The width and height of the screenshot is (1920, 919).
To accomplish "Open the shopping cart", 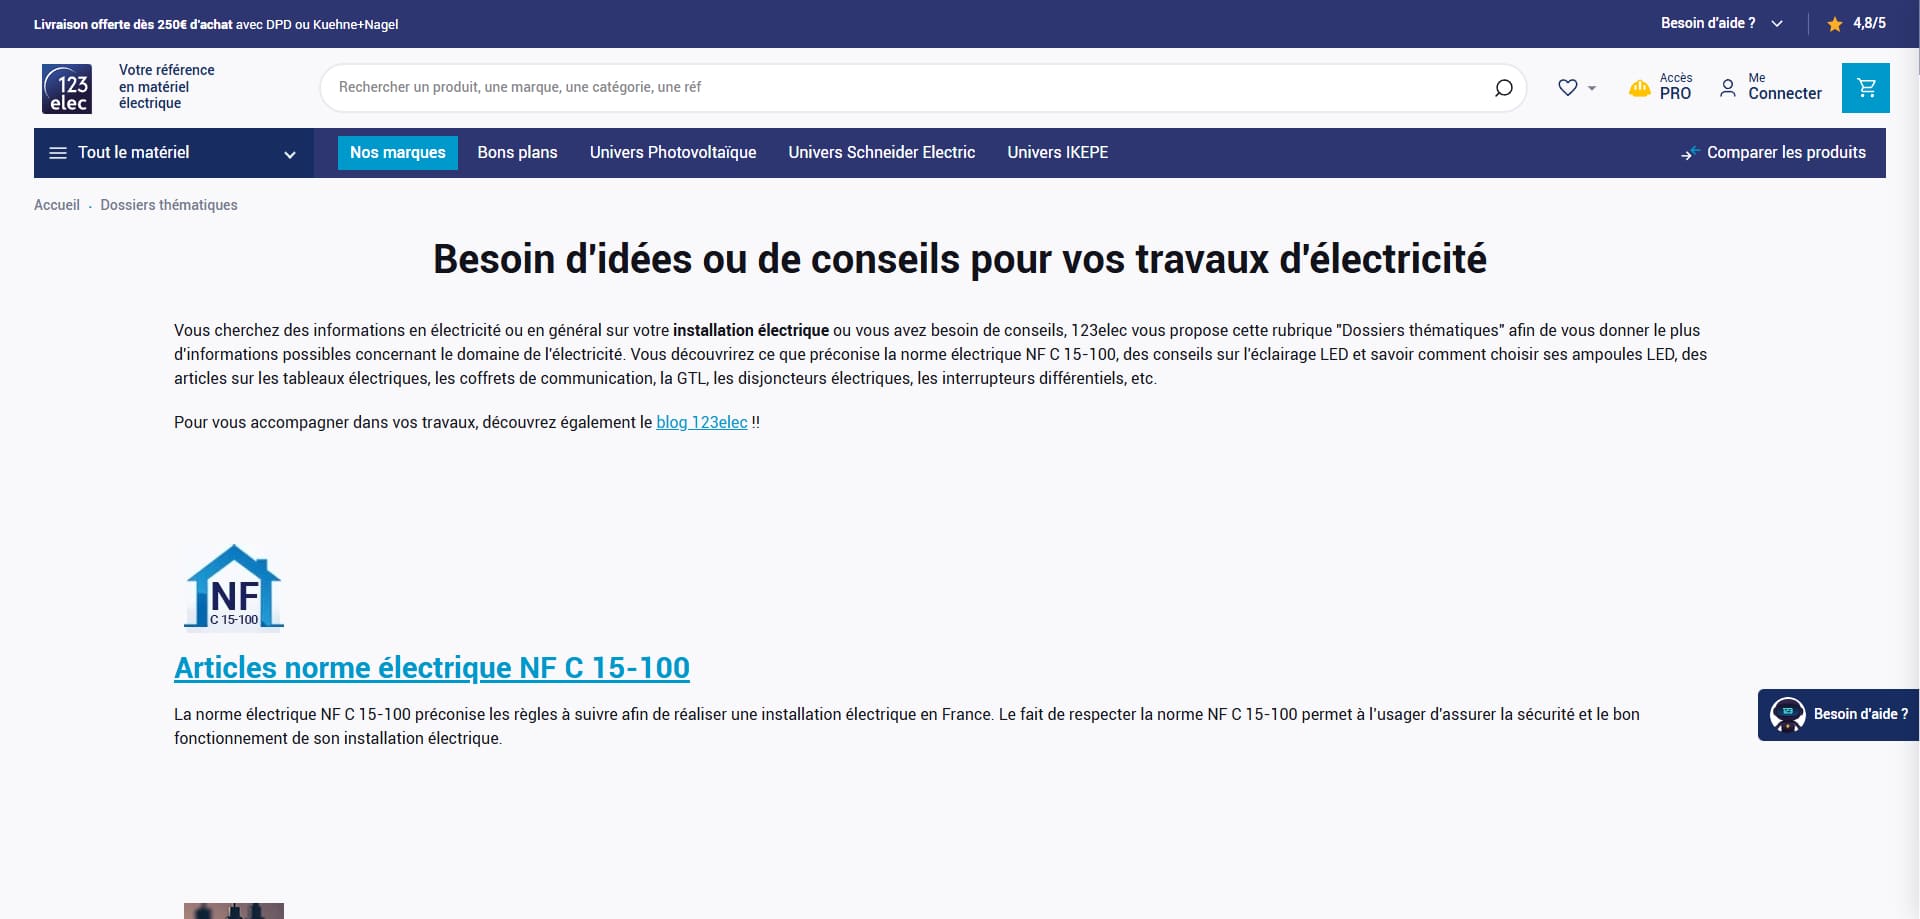I will [1866, 88].
